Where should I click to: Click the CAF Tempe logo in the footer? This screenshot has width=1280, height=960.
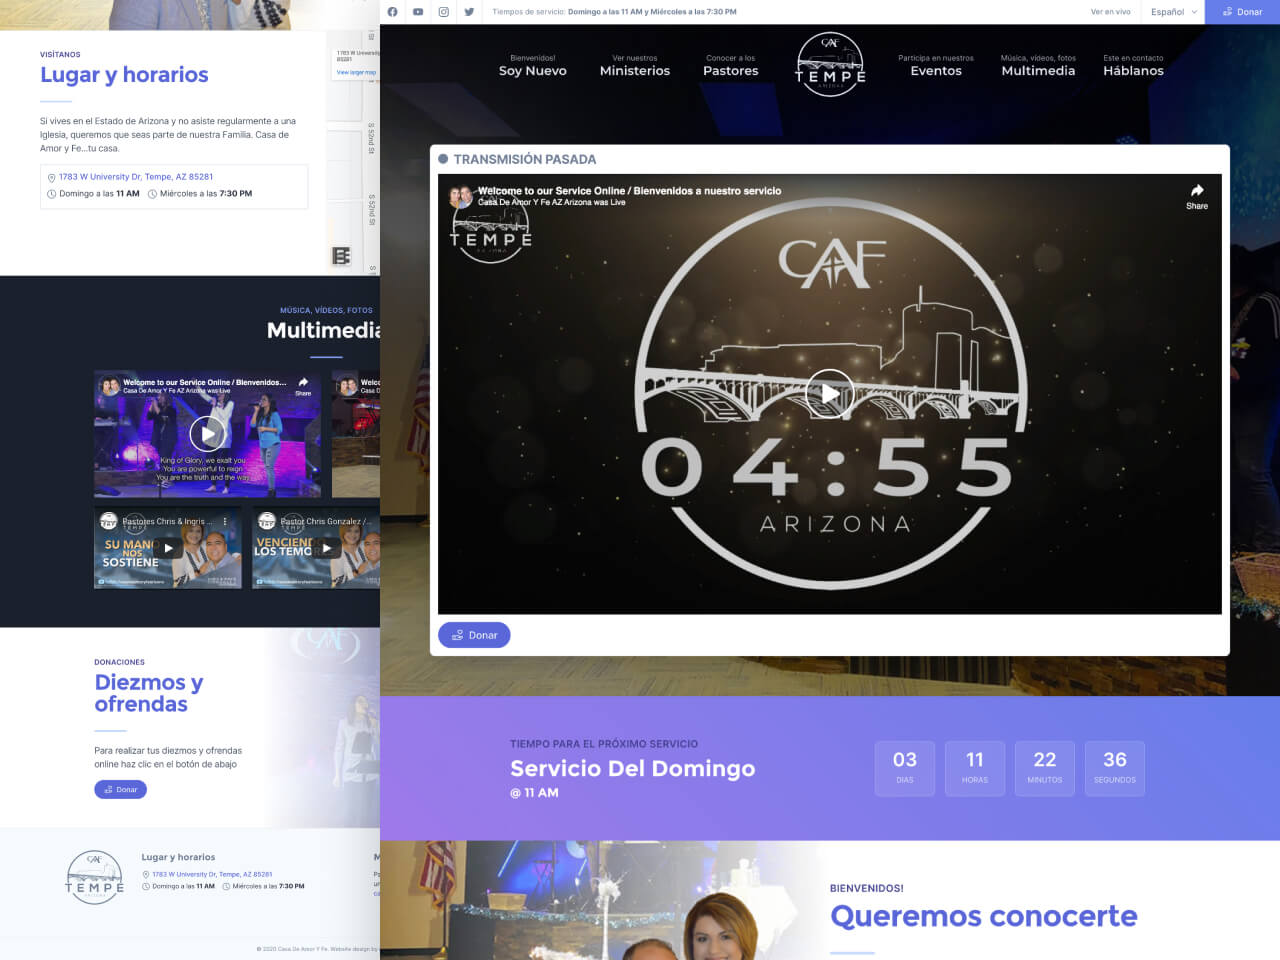point(95,877)
